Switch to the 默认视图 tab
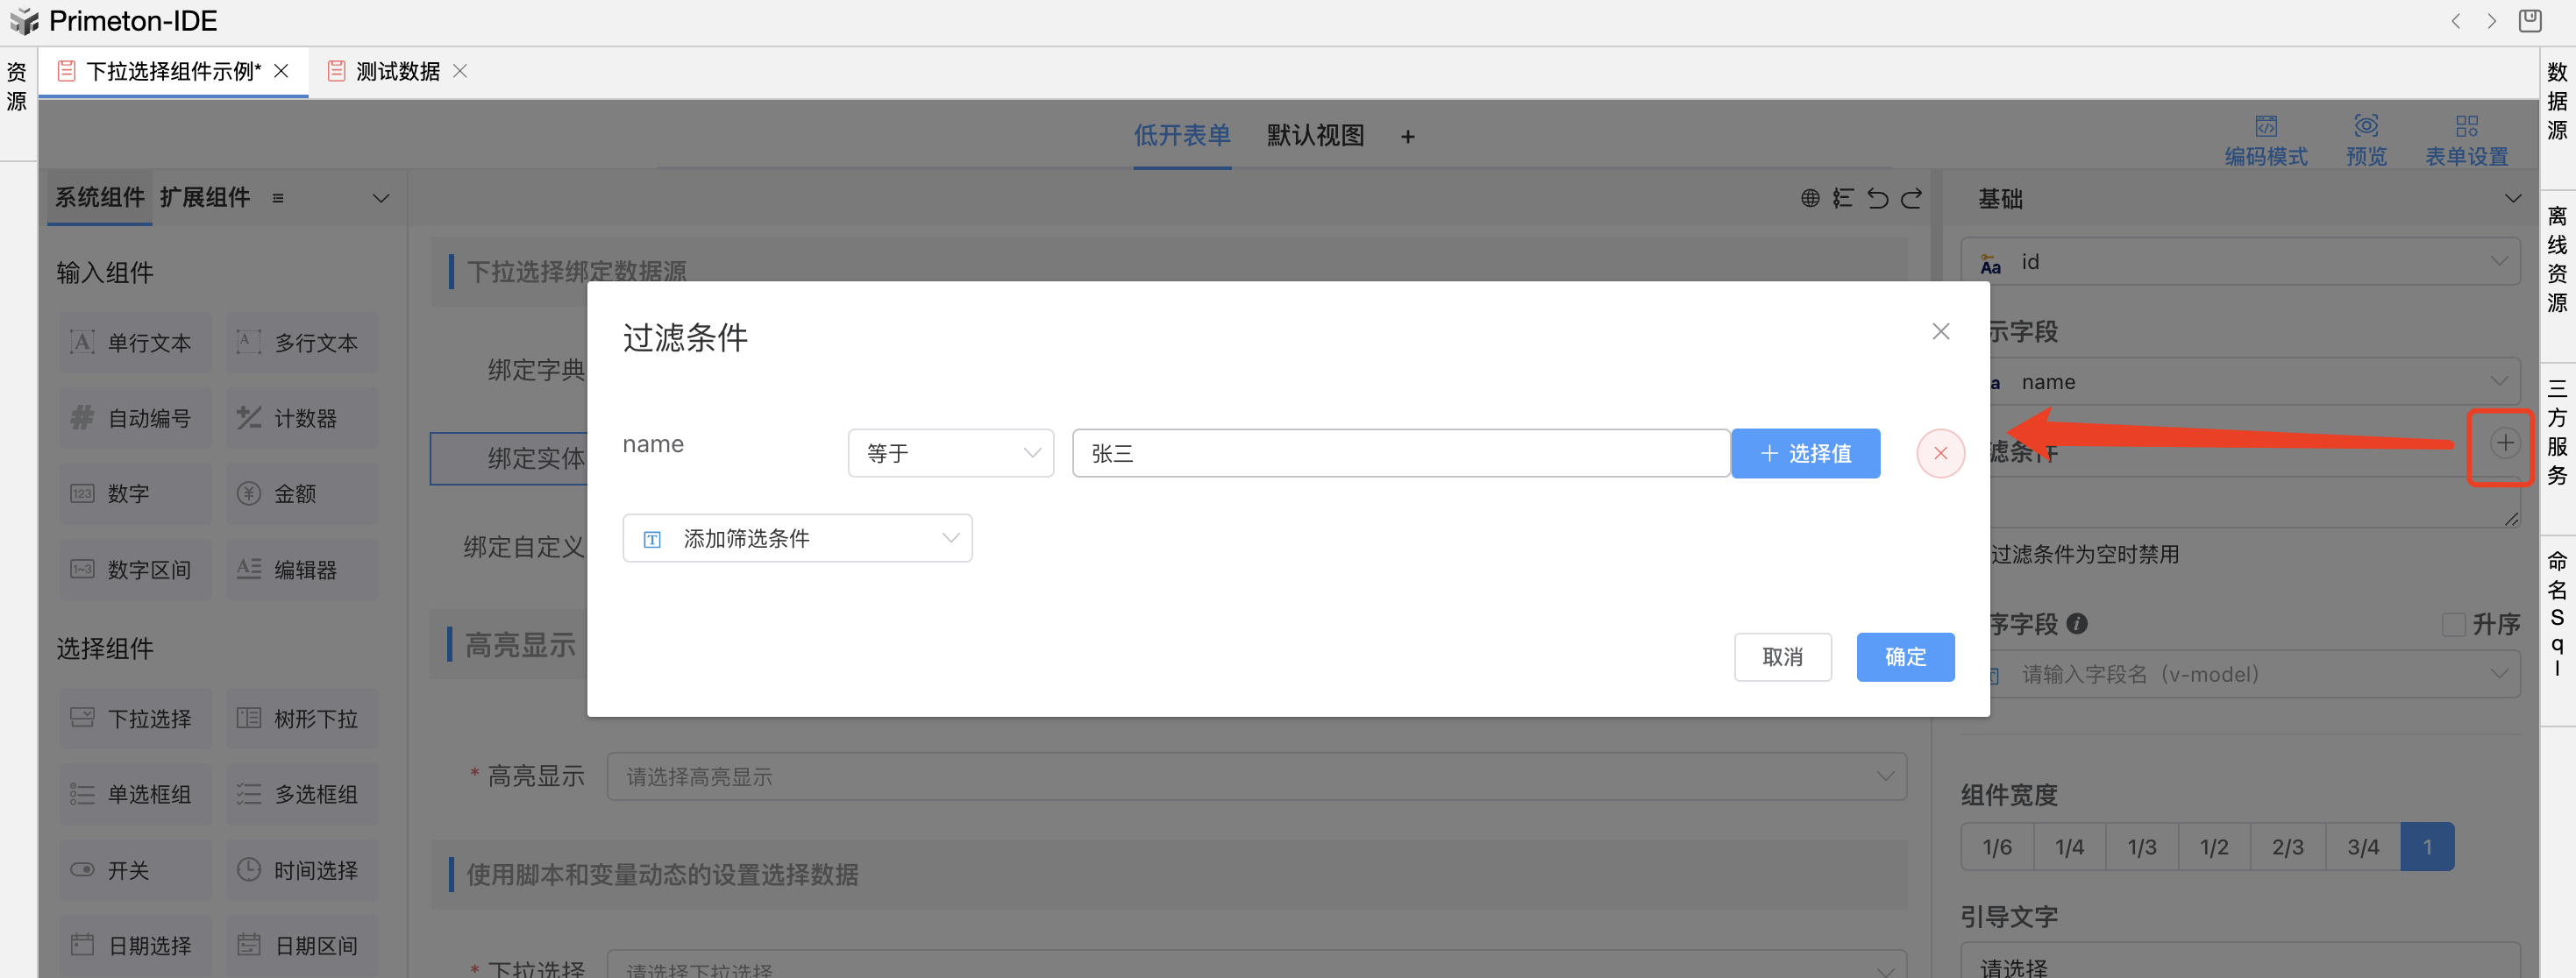This screenshot has height=978, width=2576. (x=1314, y=135)
